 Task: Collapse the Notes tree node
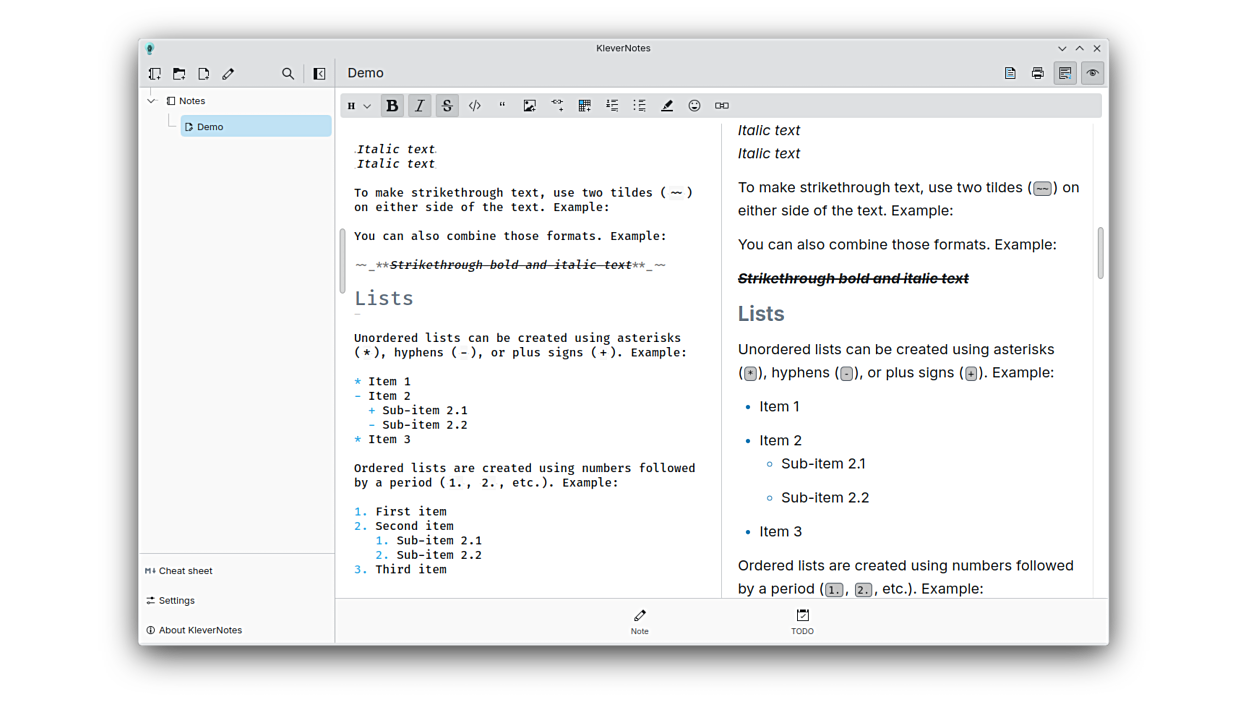[151, 101]
